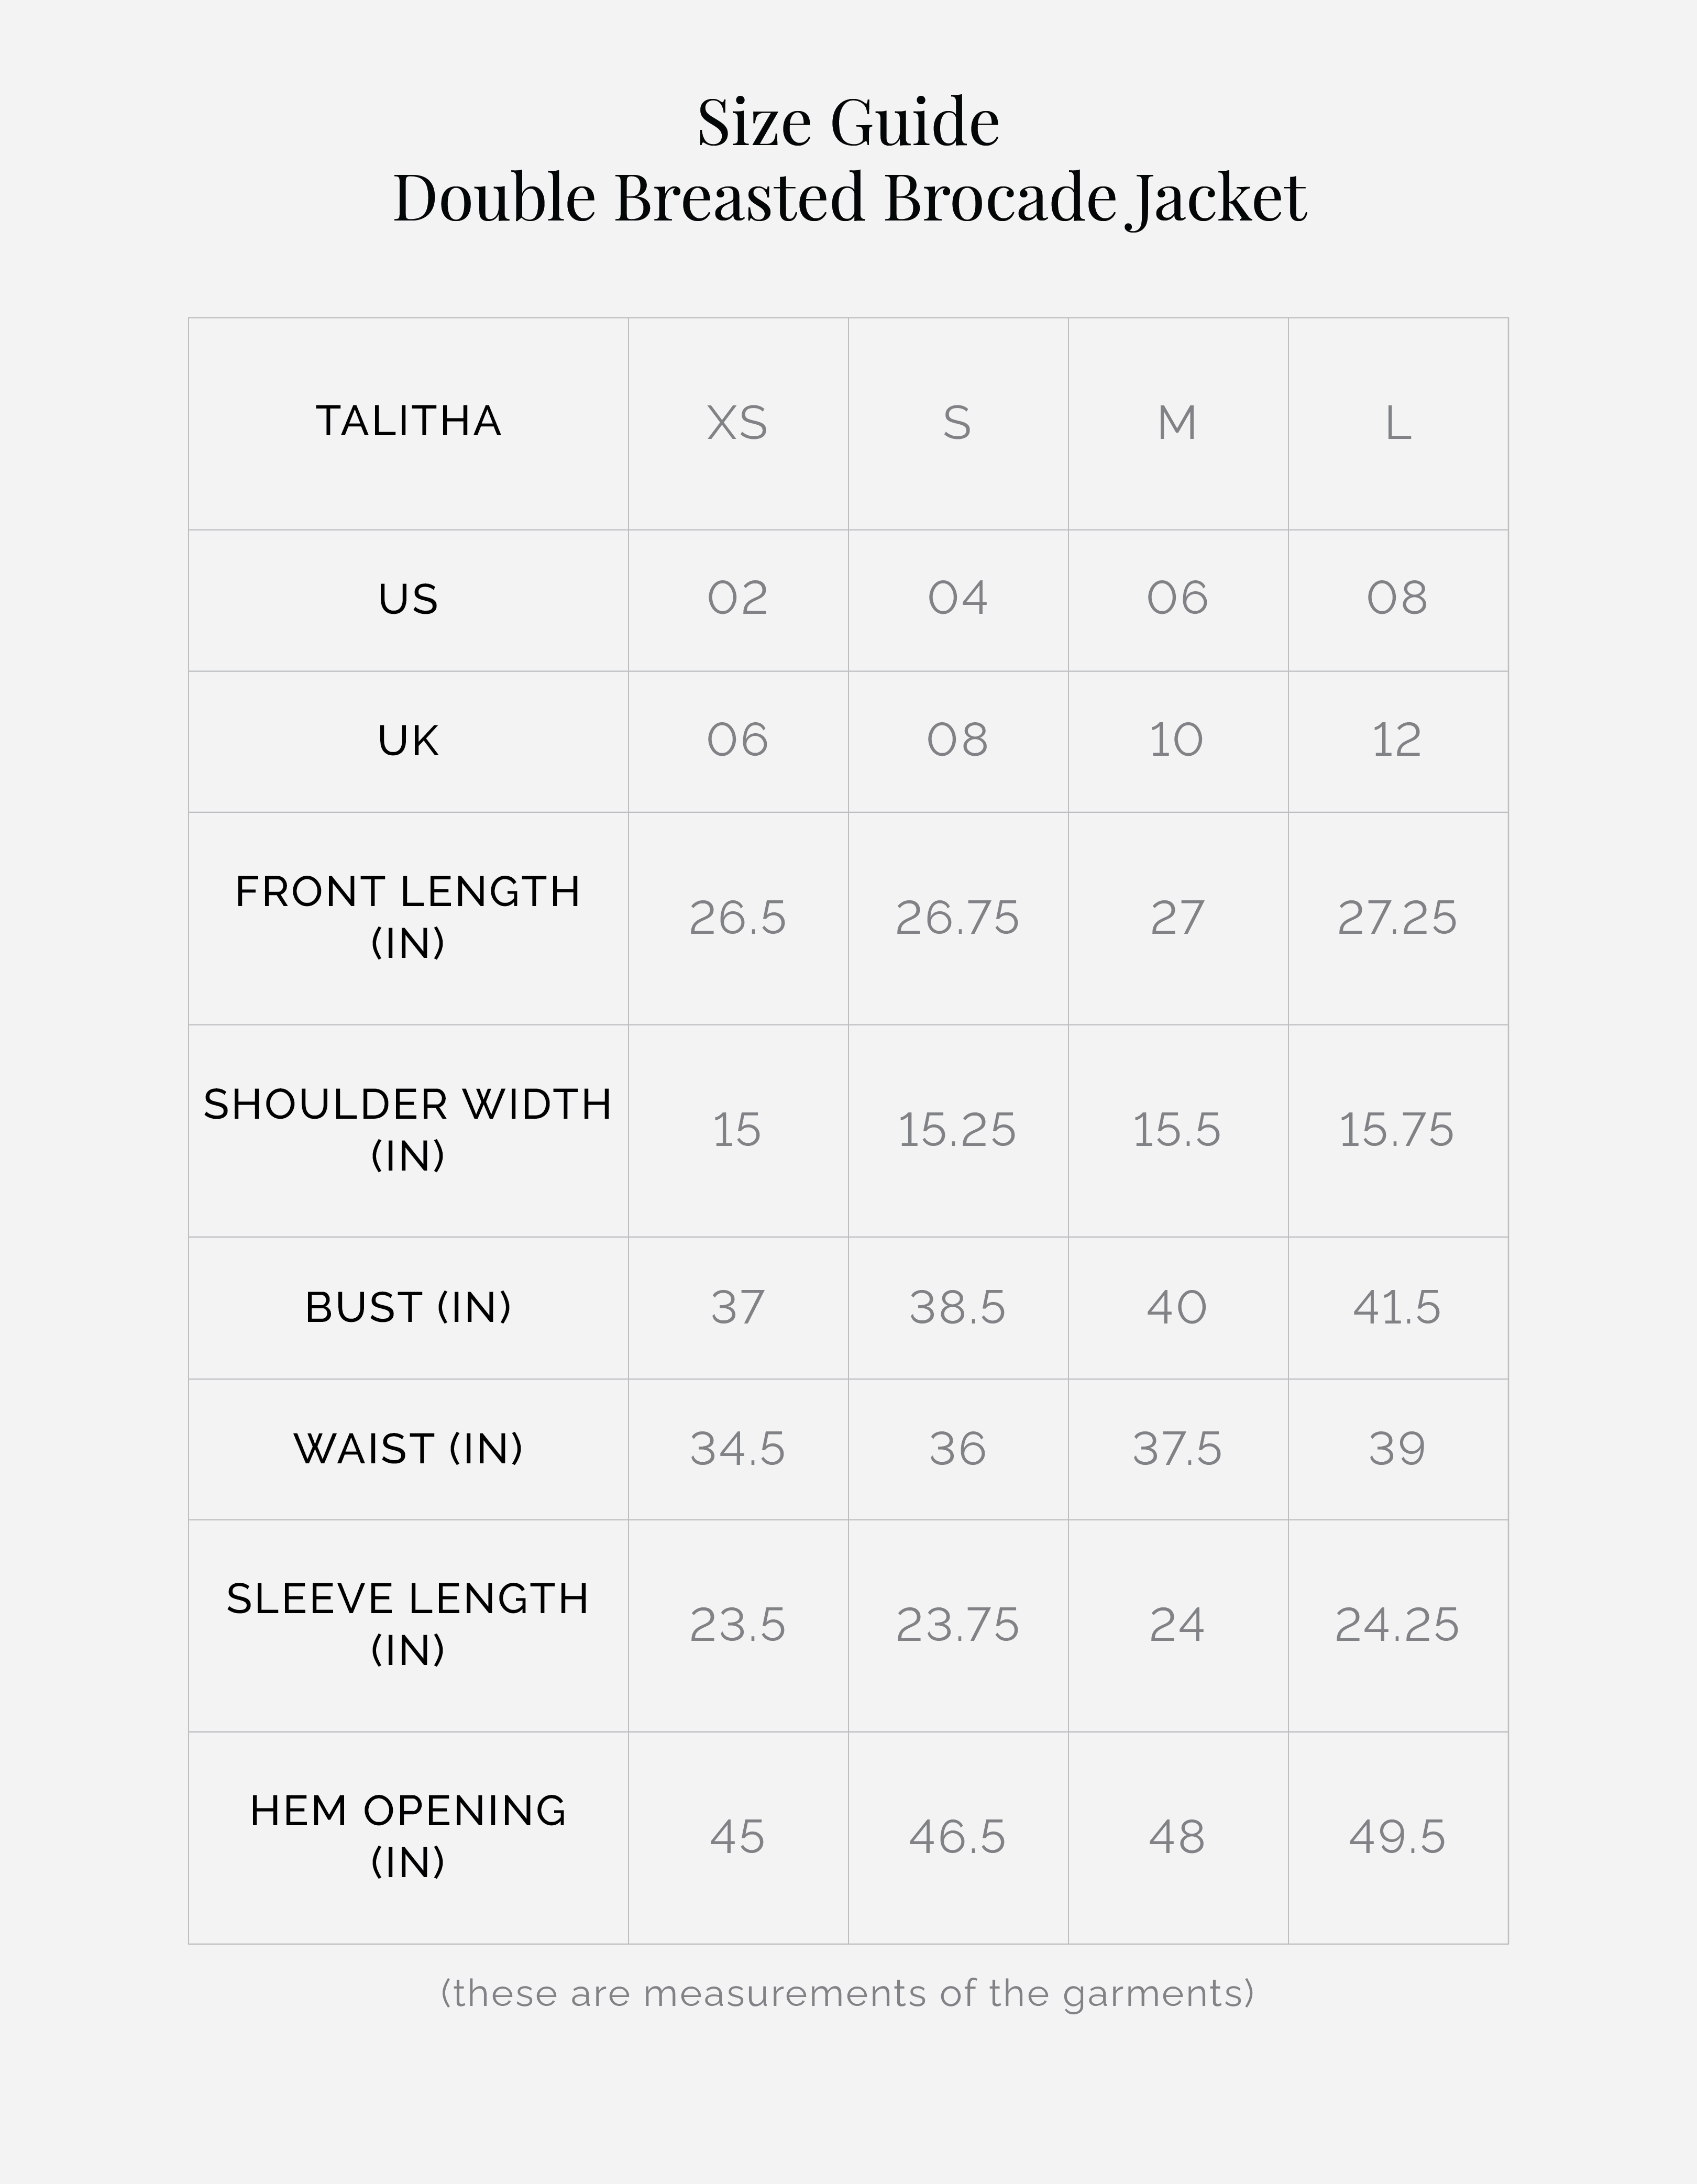Select the 26.75 front length value
Viewport: 1697px width, 2184px height.
click(957, 918)
